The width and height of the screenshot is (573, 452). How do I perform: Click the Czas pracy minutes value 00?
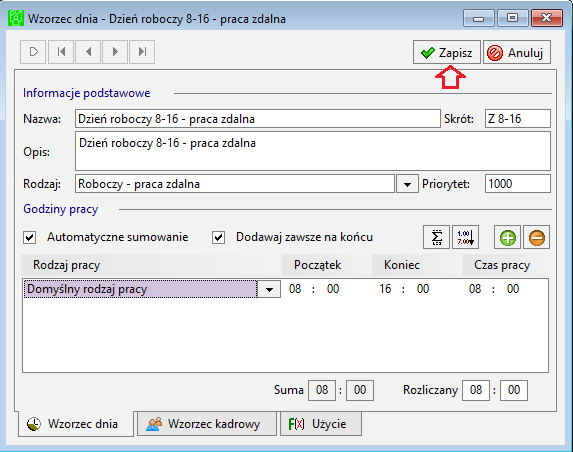[x=513, y=289]
